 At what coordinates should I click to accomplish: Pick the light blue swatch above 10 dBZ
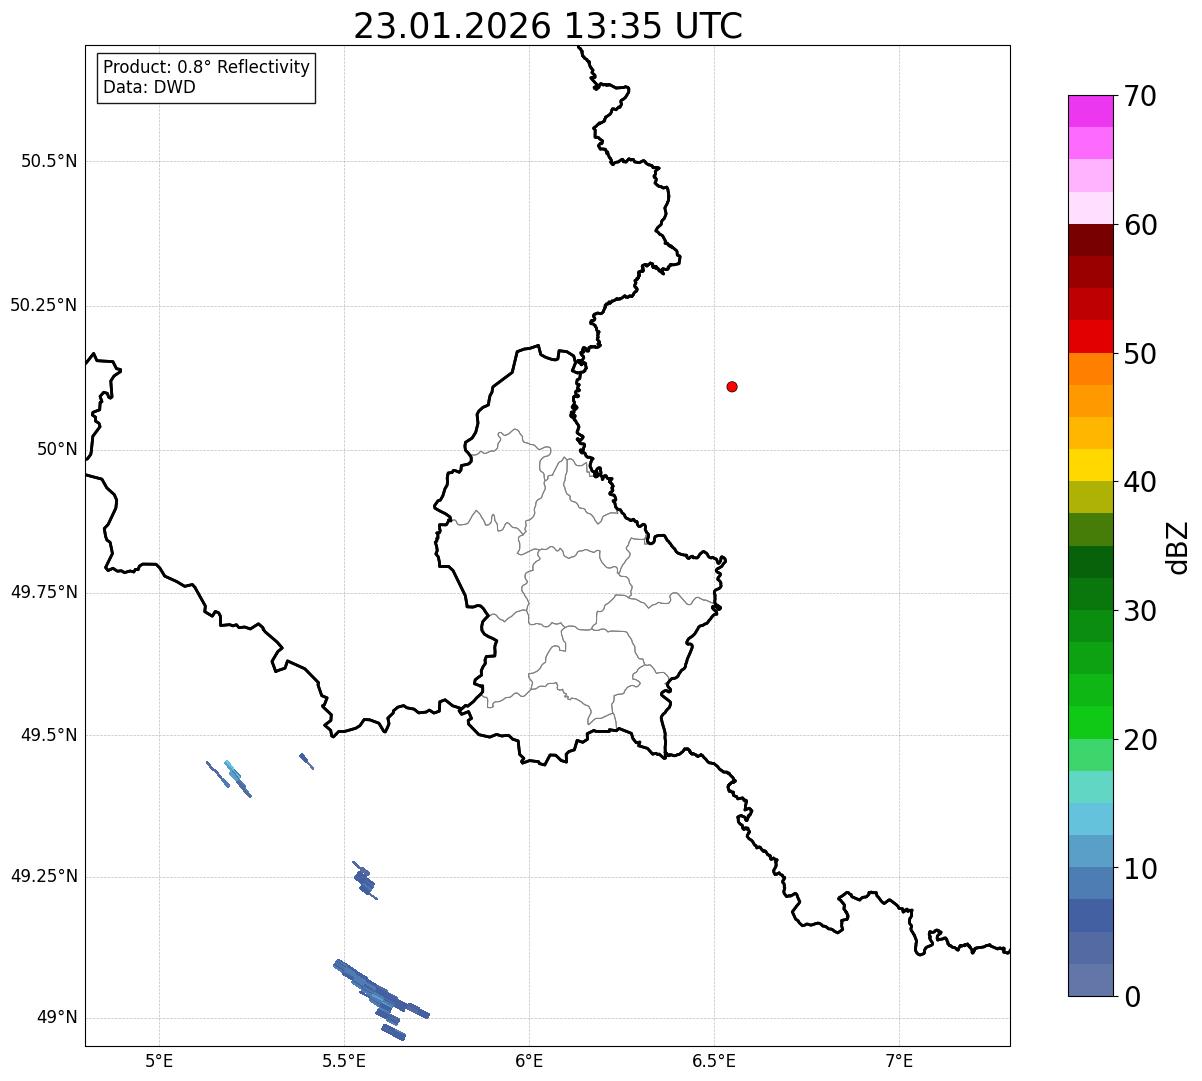[1090, 851]
